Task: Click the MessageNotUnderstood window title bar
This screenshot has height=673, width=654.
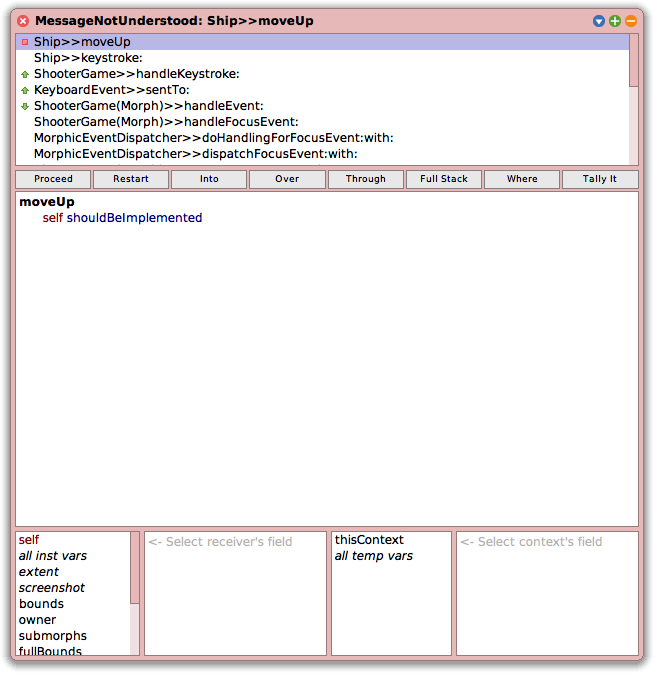Action: click(x=326, y=21)
